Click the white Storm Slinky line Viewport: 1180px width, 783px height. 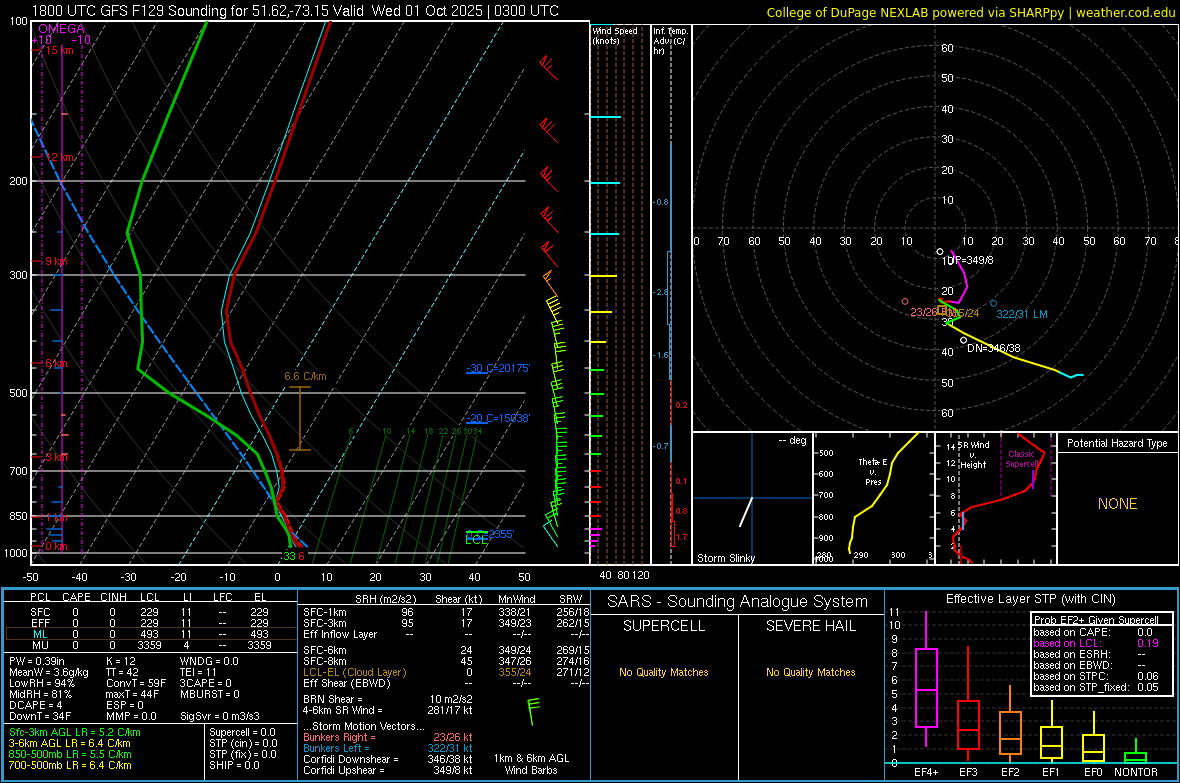(x=746, y=511)
